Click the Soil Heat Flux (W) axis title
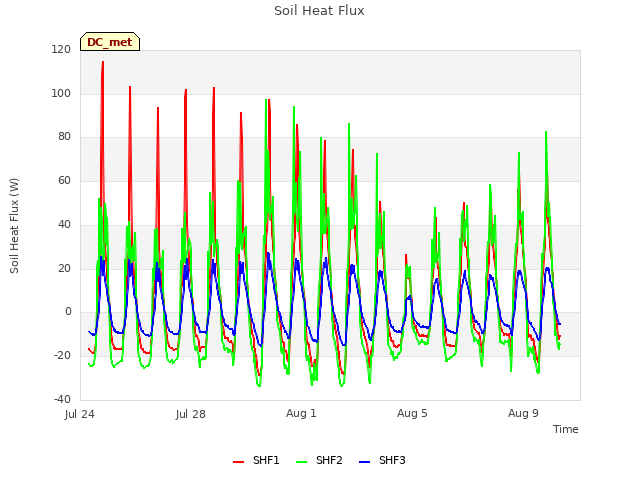640x480 pixels. click(14, 226)
